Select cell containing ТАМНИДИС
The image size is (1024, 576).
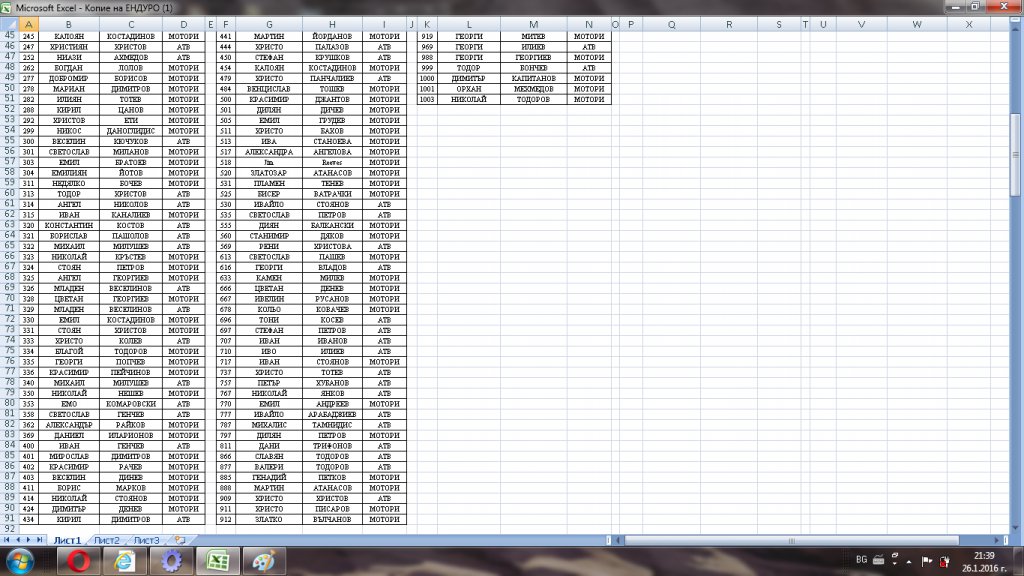tap(332, 424)
